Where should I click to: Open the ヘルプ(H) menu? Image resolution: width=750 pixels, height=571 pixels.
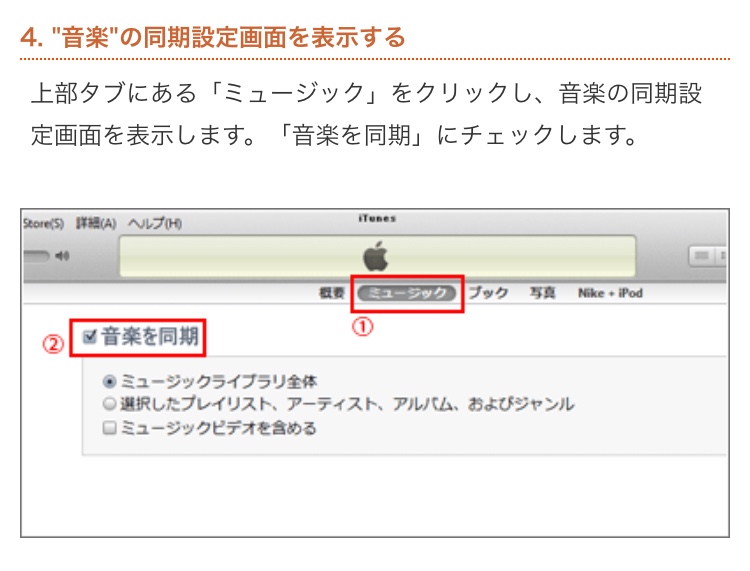pos(155,223)
